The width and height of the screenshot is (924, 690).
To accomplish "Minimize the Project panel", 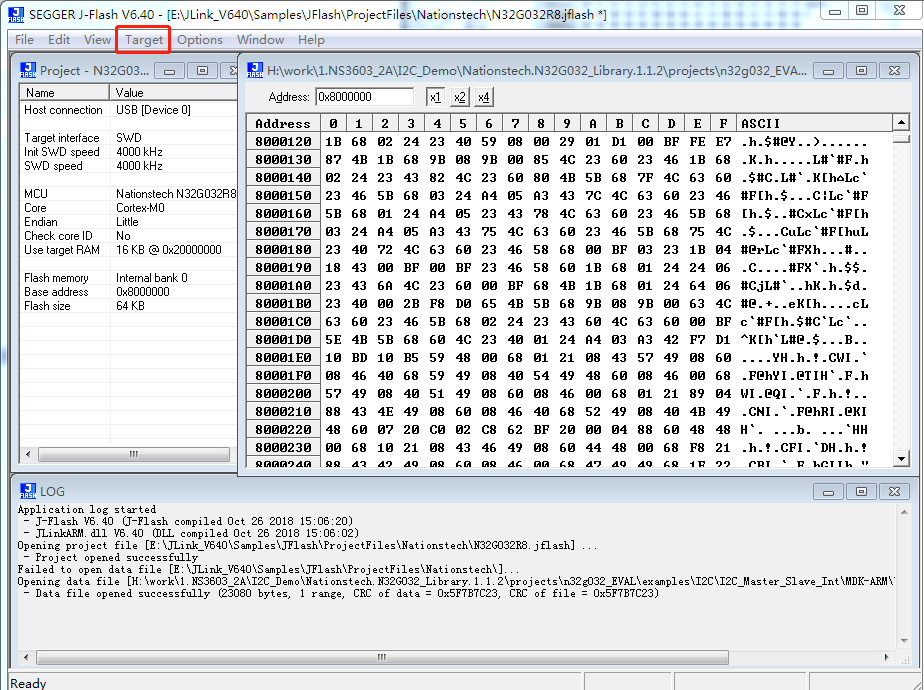I will [170, 71].
